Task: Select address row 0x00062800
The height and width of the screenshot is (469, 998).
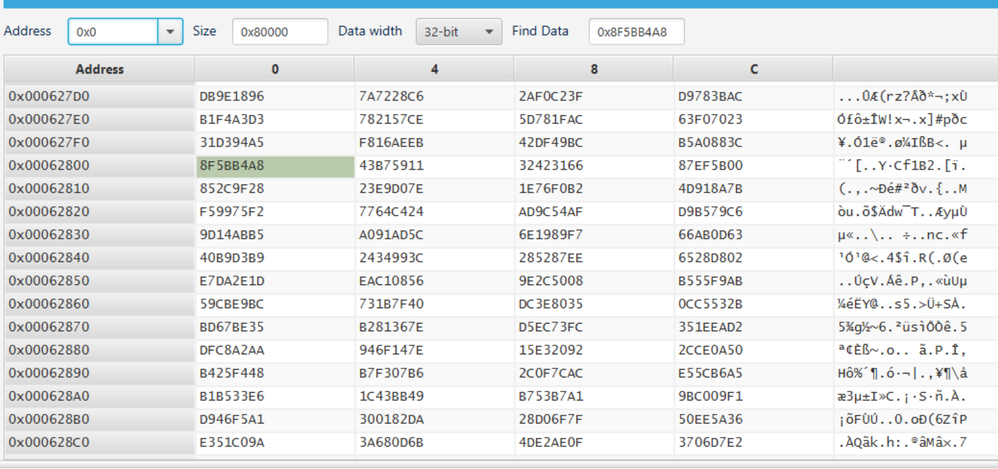Action: [x=100, y=166]
